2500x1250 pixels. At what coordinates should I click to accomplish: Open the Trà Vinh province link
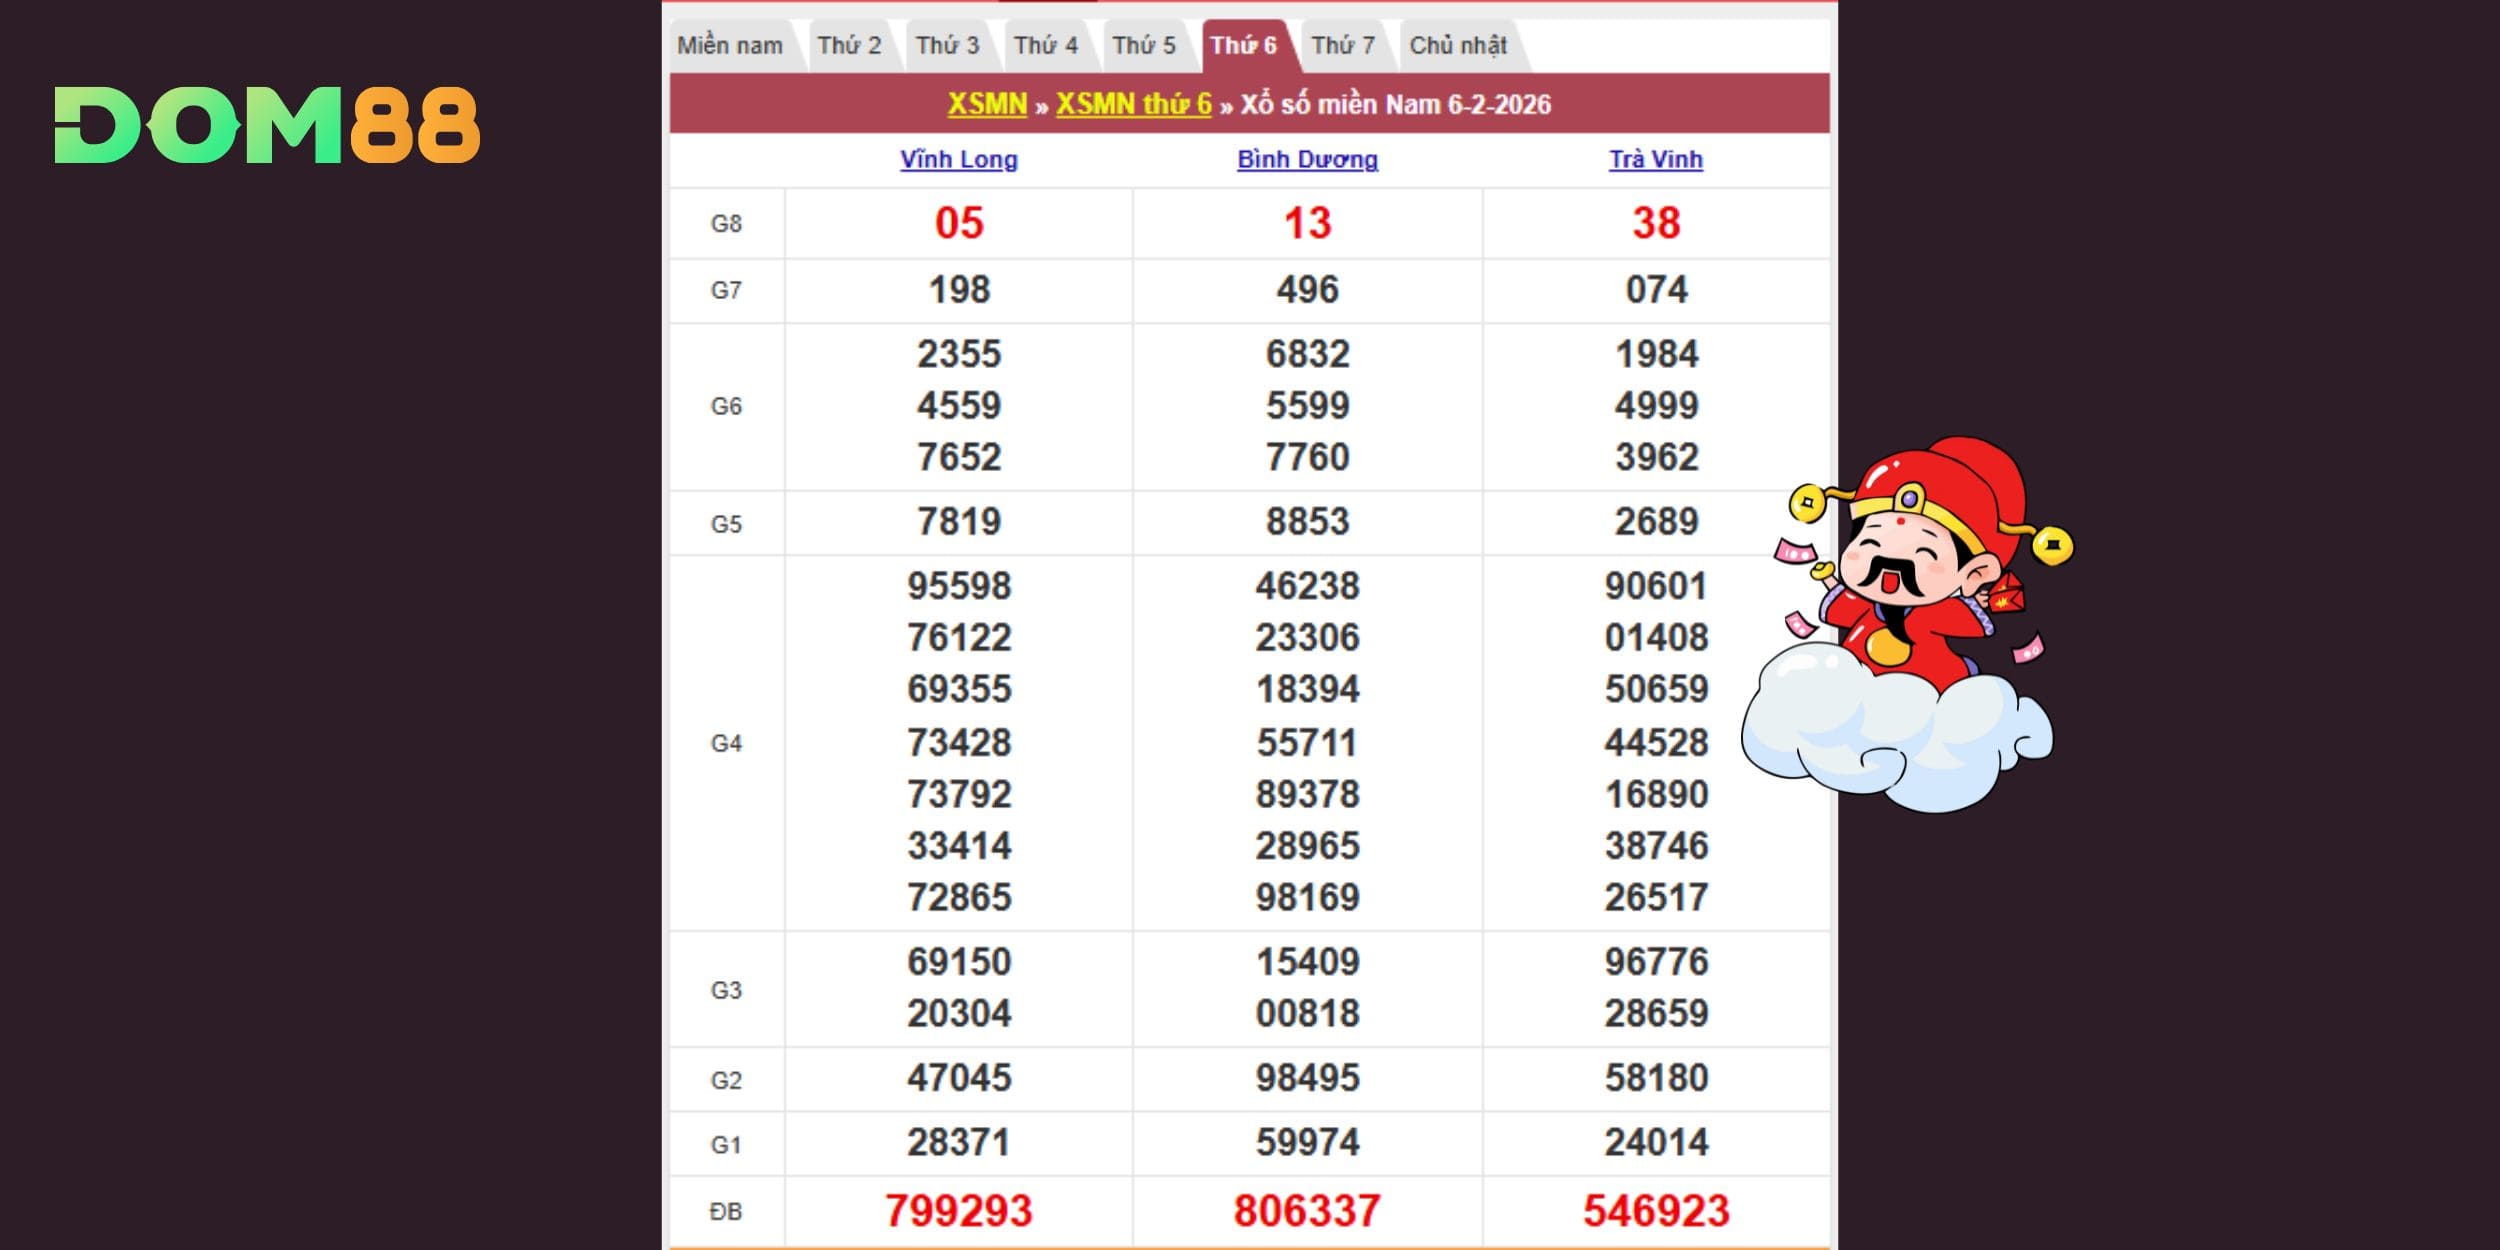1655,159
